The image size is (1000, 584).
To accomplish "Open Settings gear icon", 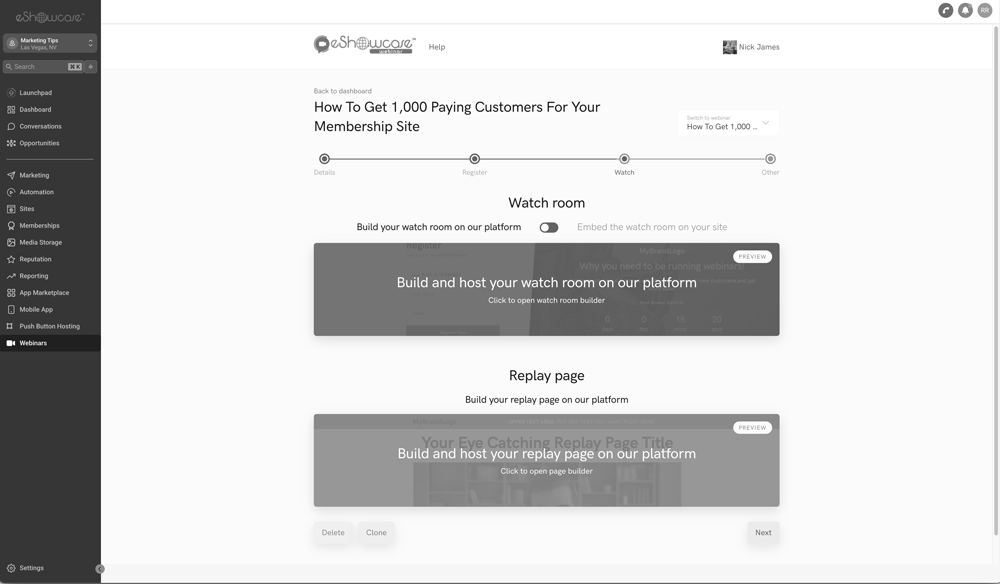I will (x=11, y=568).
